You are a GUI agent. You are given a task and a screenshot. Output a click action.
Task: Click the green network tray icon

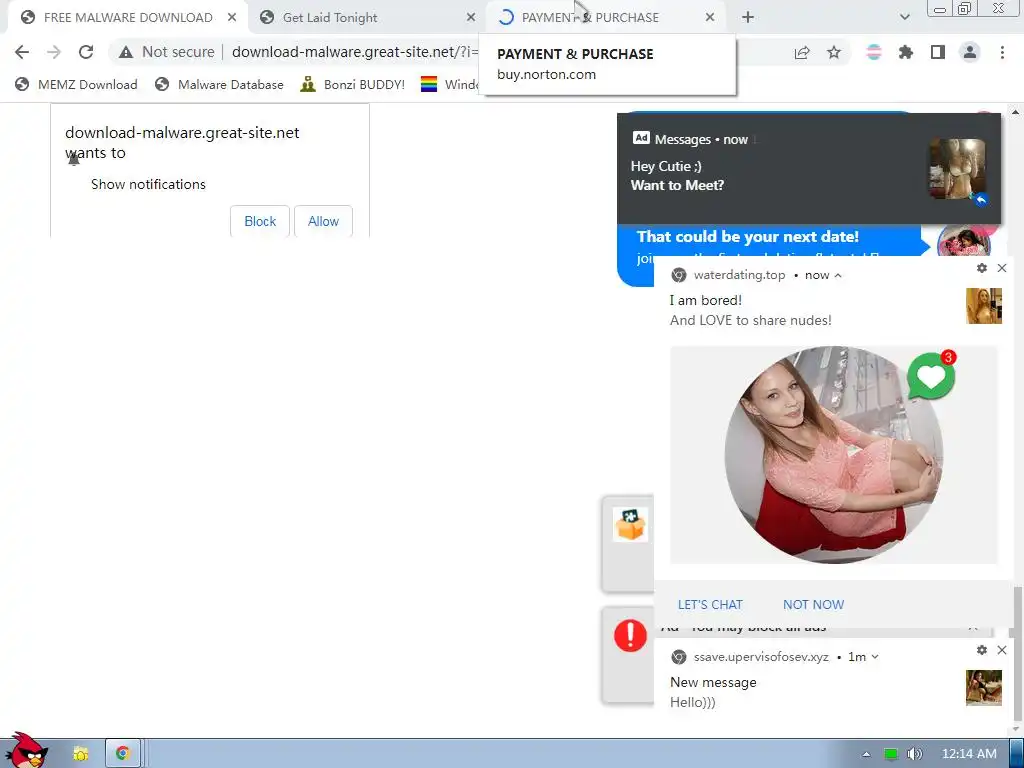891,754
